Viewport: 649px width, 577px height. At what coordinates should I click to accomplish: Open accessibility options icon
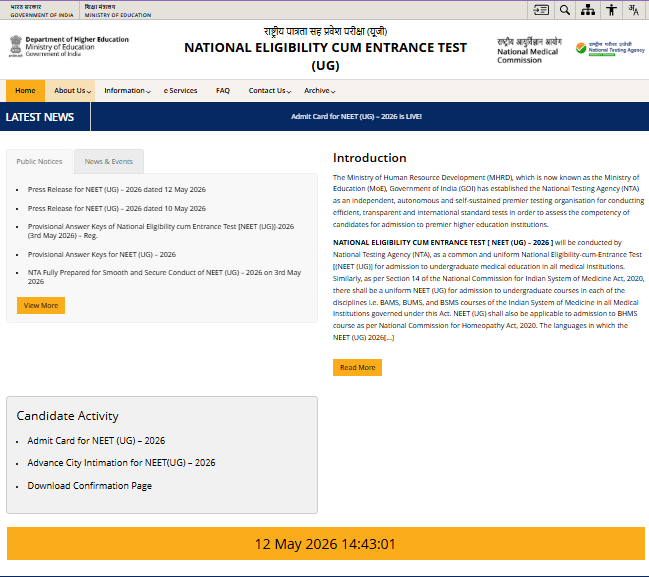[611, 10]
